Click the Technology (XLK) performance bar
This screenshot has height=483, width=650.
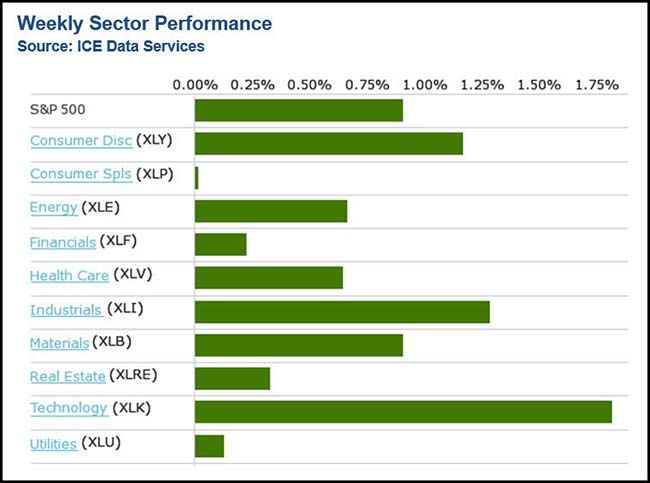[402, 411]
